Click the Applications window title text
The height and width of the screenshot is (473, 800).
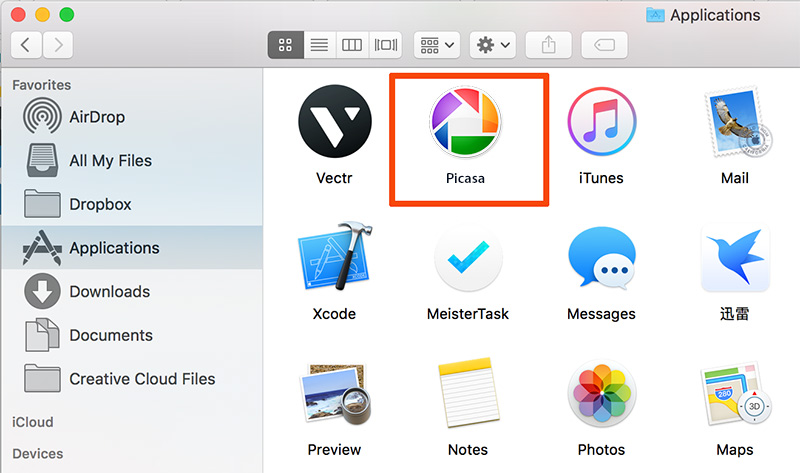tap(715, 15)
